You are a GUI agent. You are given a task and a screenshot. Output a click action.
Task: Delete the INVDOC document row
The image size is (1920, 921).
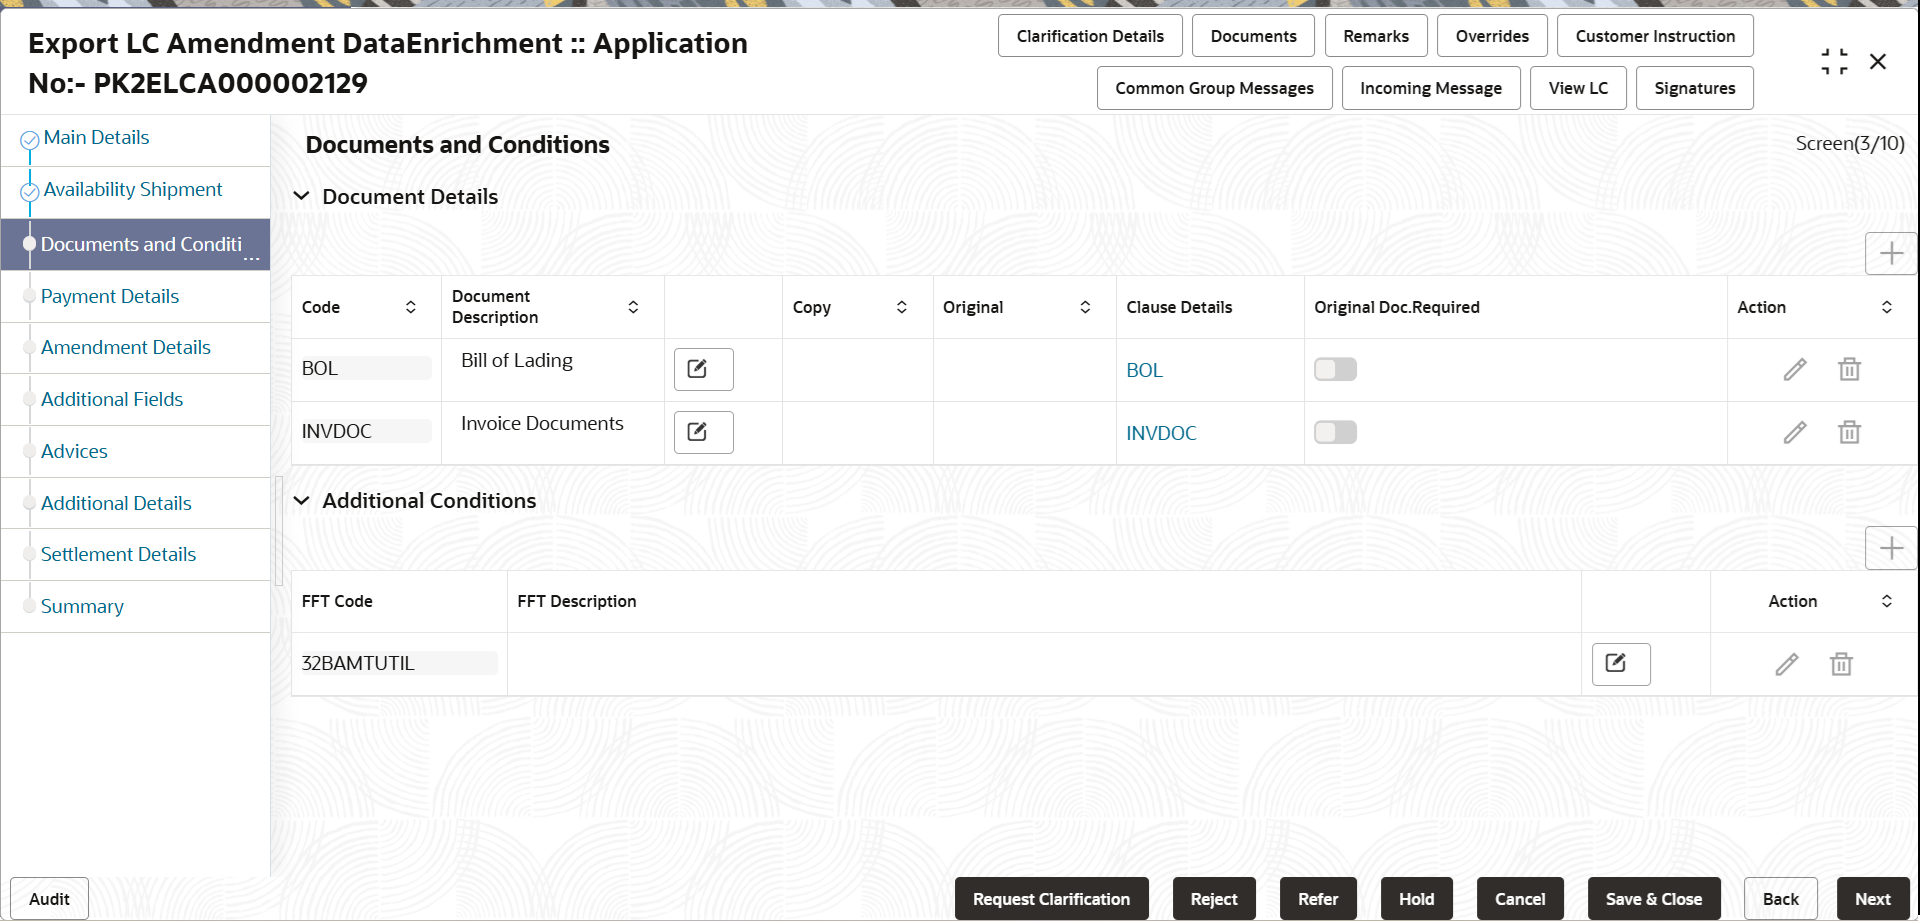click(1849, 432)
